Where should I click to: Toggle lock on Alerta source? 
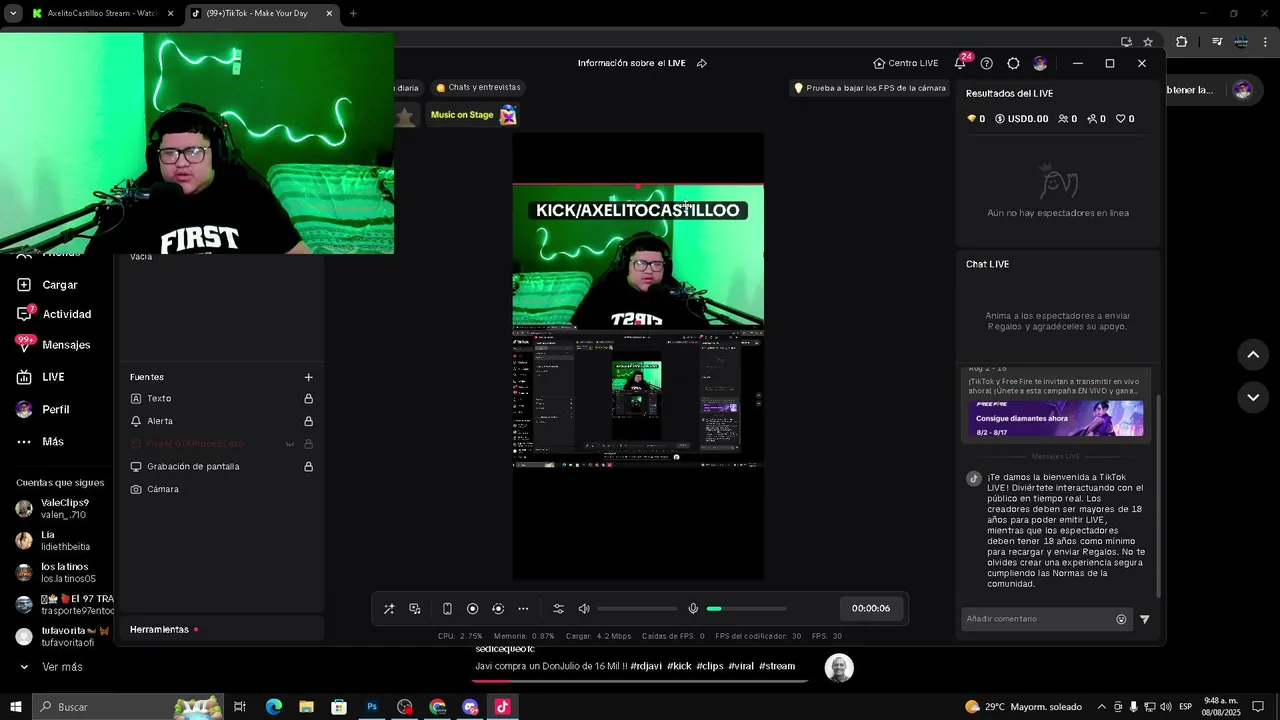(x=308, y=421)
